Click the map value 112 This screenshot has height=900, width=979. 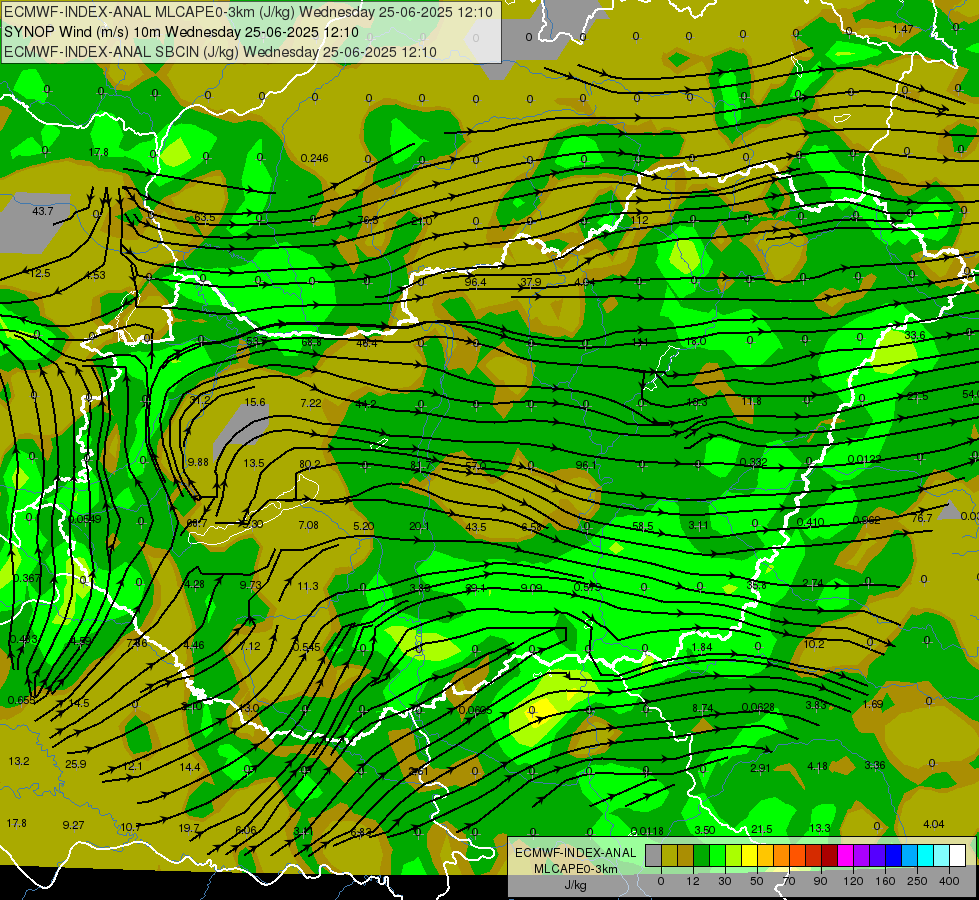coord(639,220)
